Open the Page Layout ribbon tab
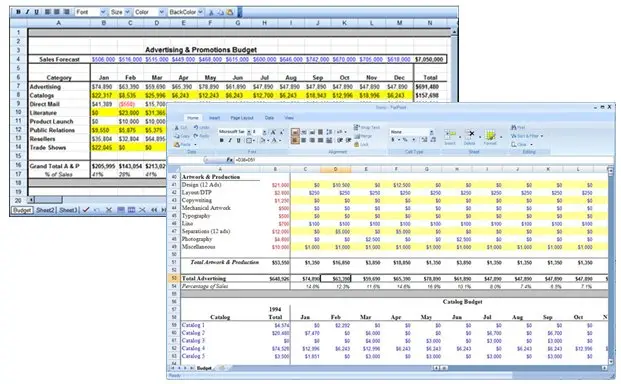Viewport: 621px width, 384px height. click(242, 118)
